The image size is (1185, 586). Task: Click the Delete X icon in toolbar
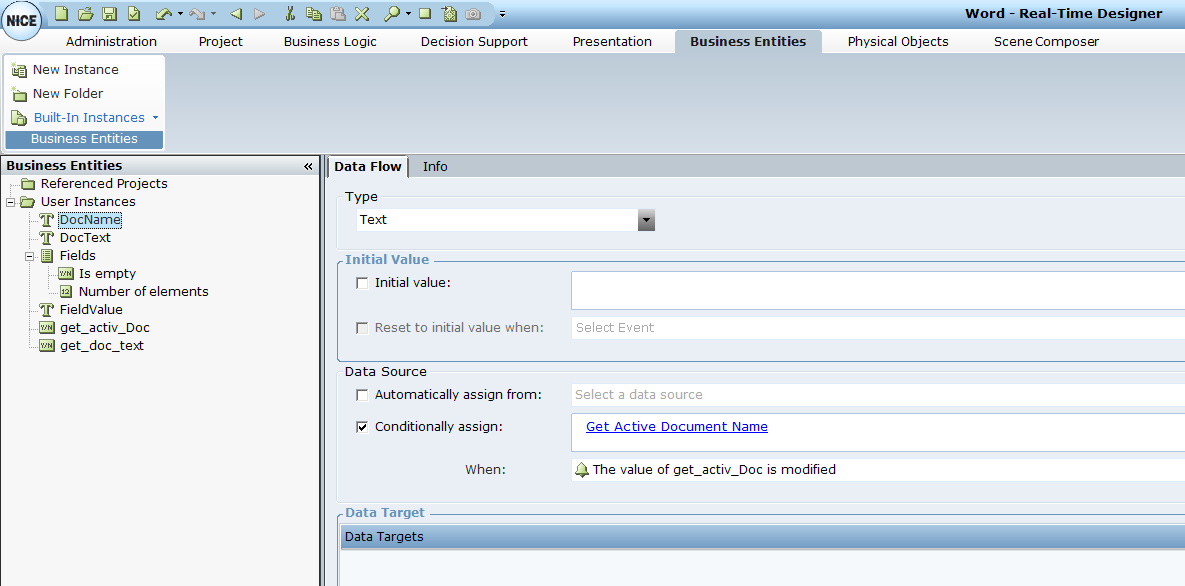pos(362,13)
